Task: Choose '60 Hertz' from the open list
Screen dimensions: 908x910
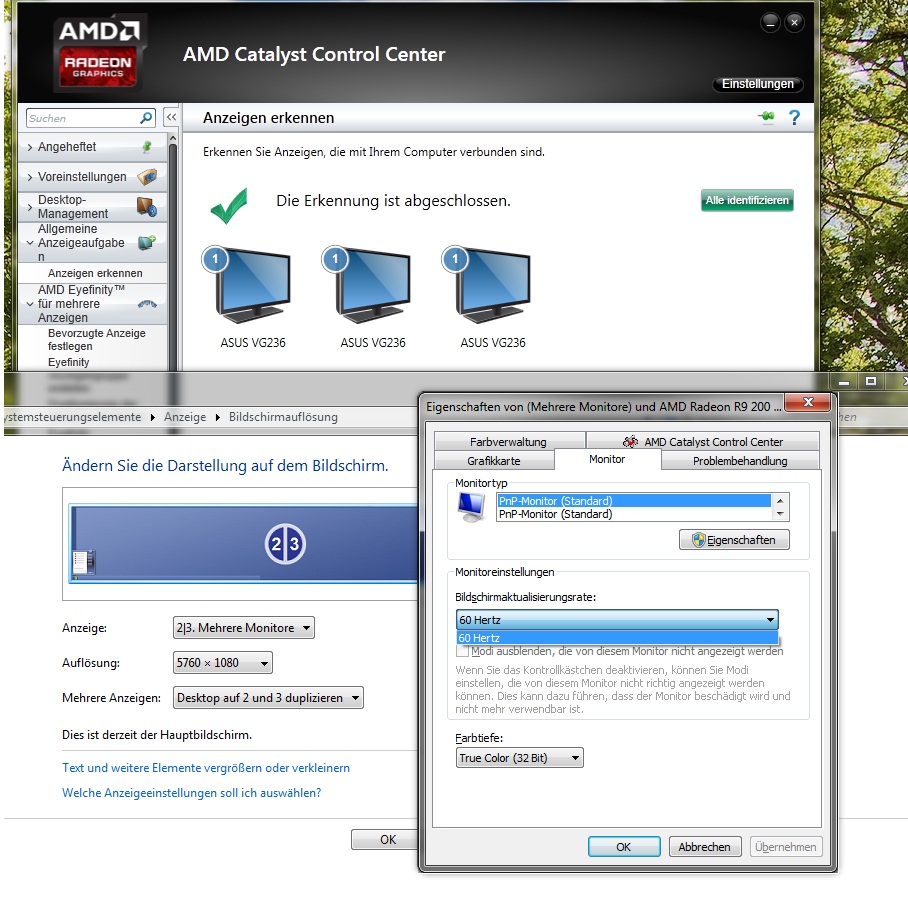Action: click(617, 638)
